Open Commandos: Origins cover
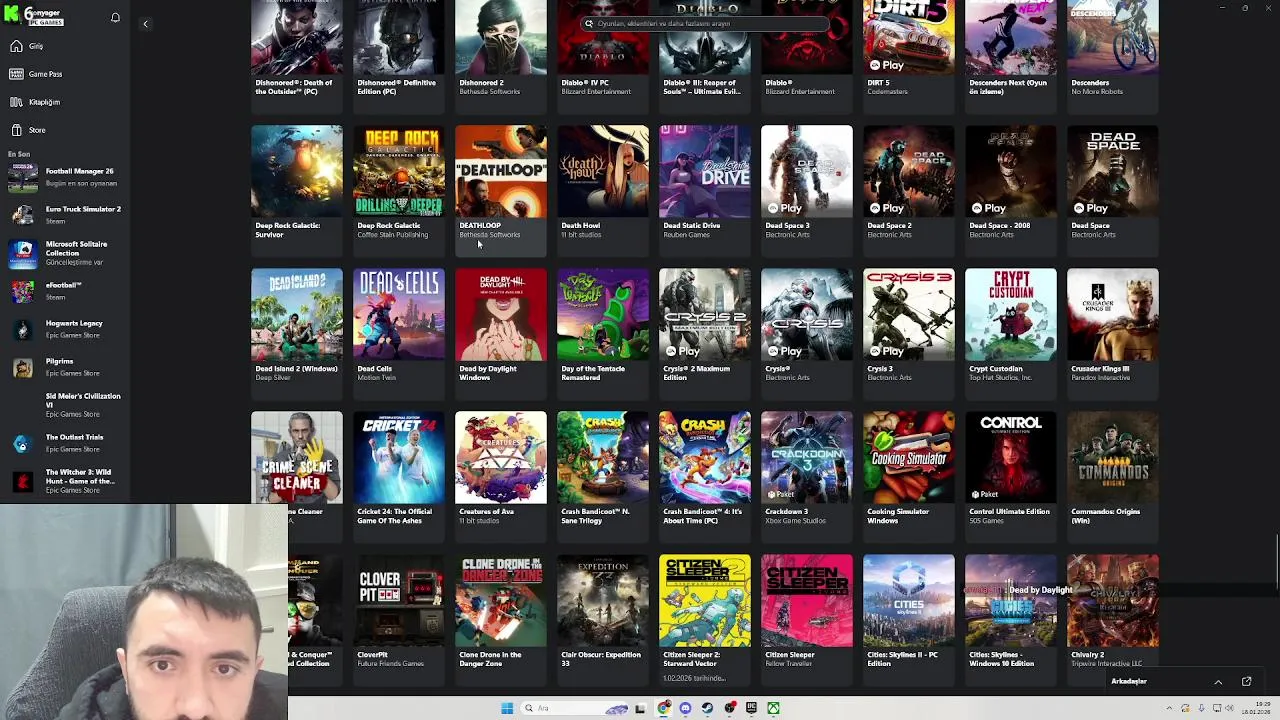 (x=1113, y=457)
